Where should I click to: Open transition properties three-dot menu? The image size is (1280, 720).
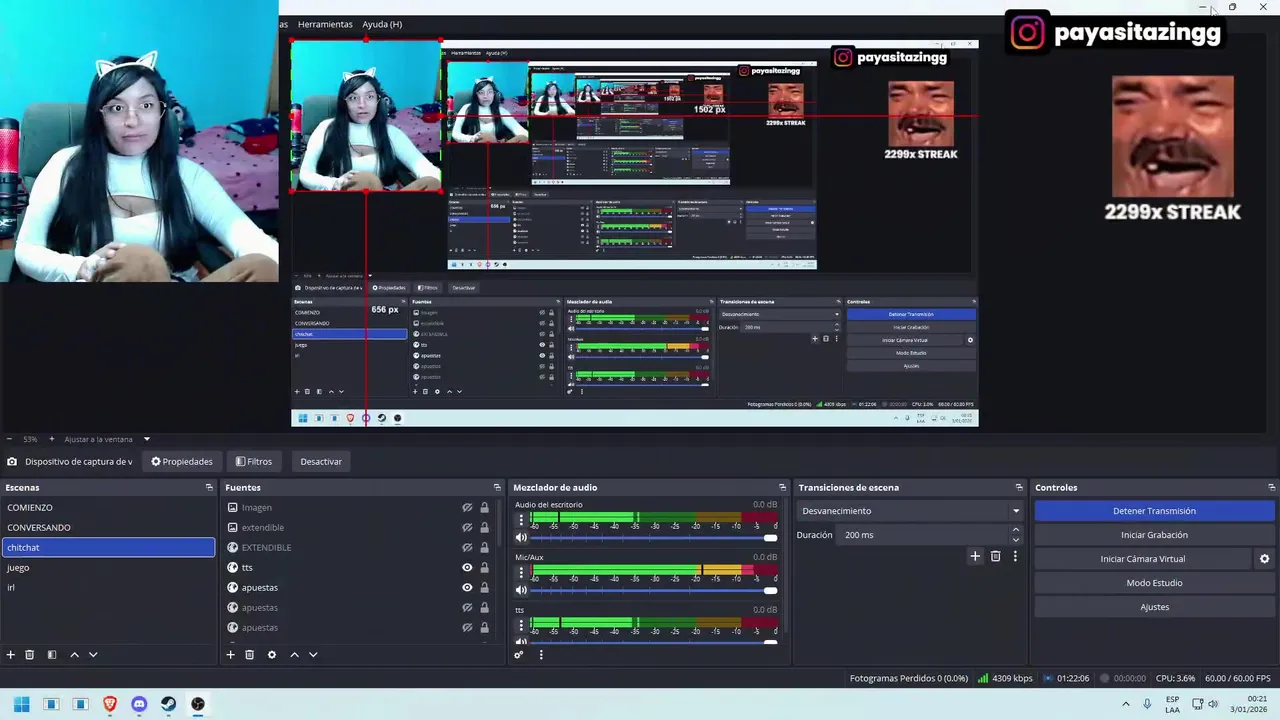pos(1015,556)
